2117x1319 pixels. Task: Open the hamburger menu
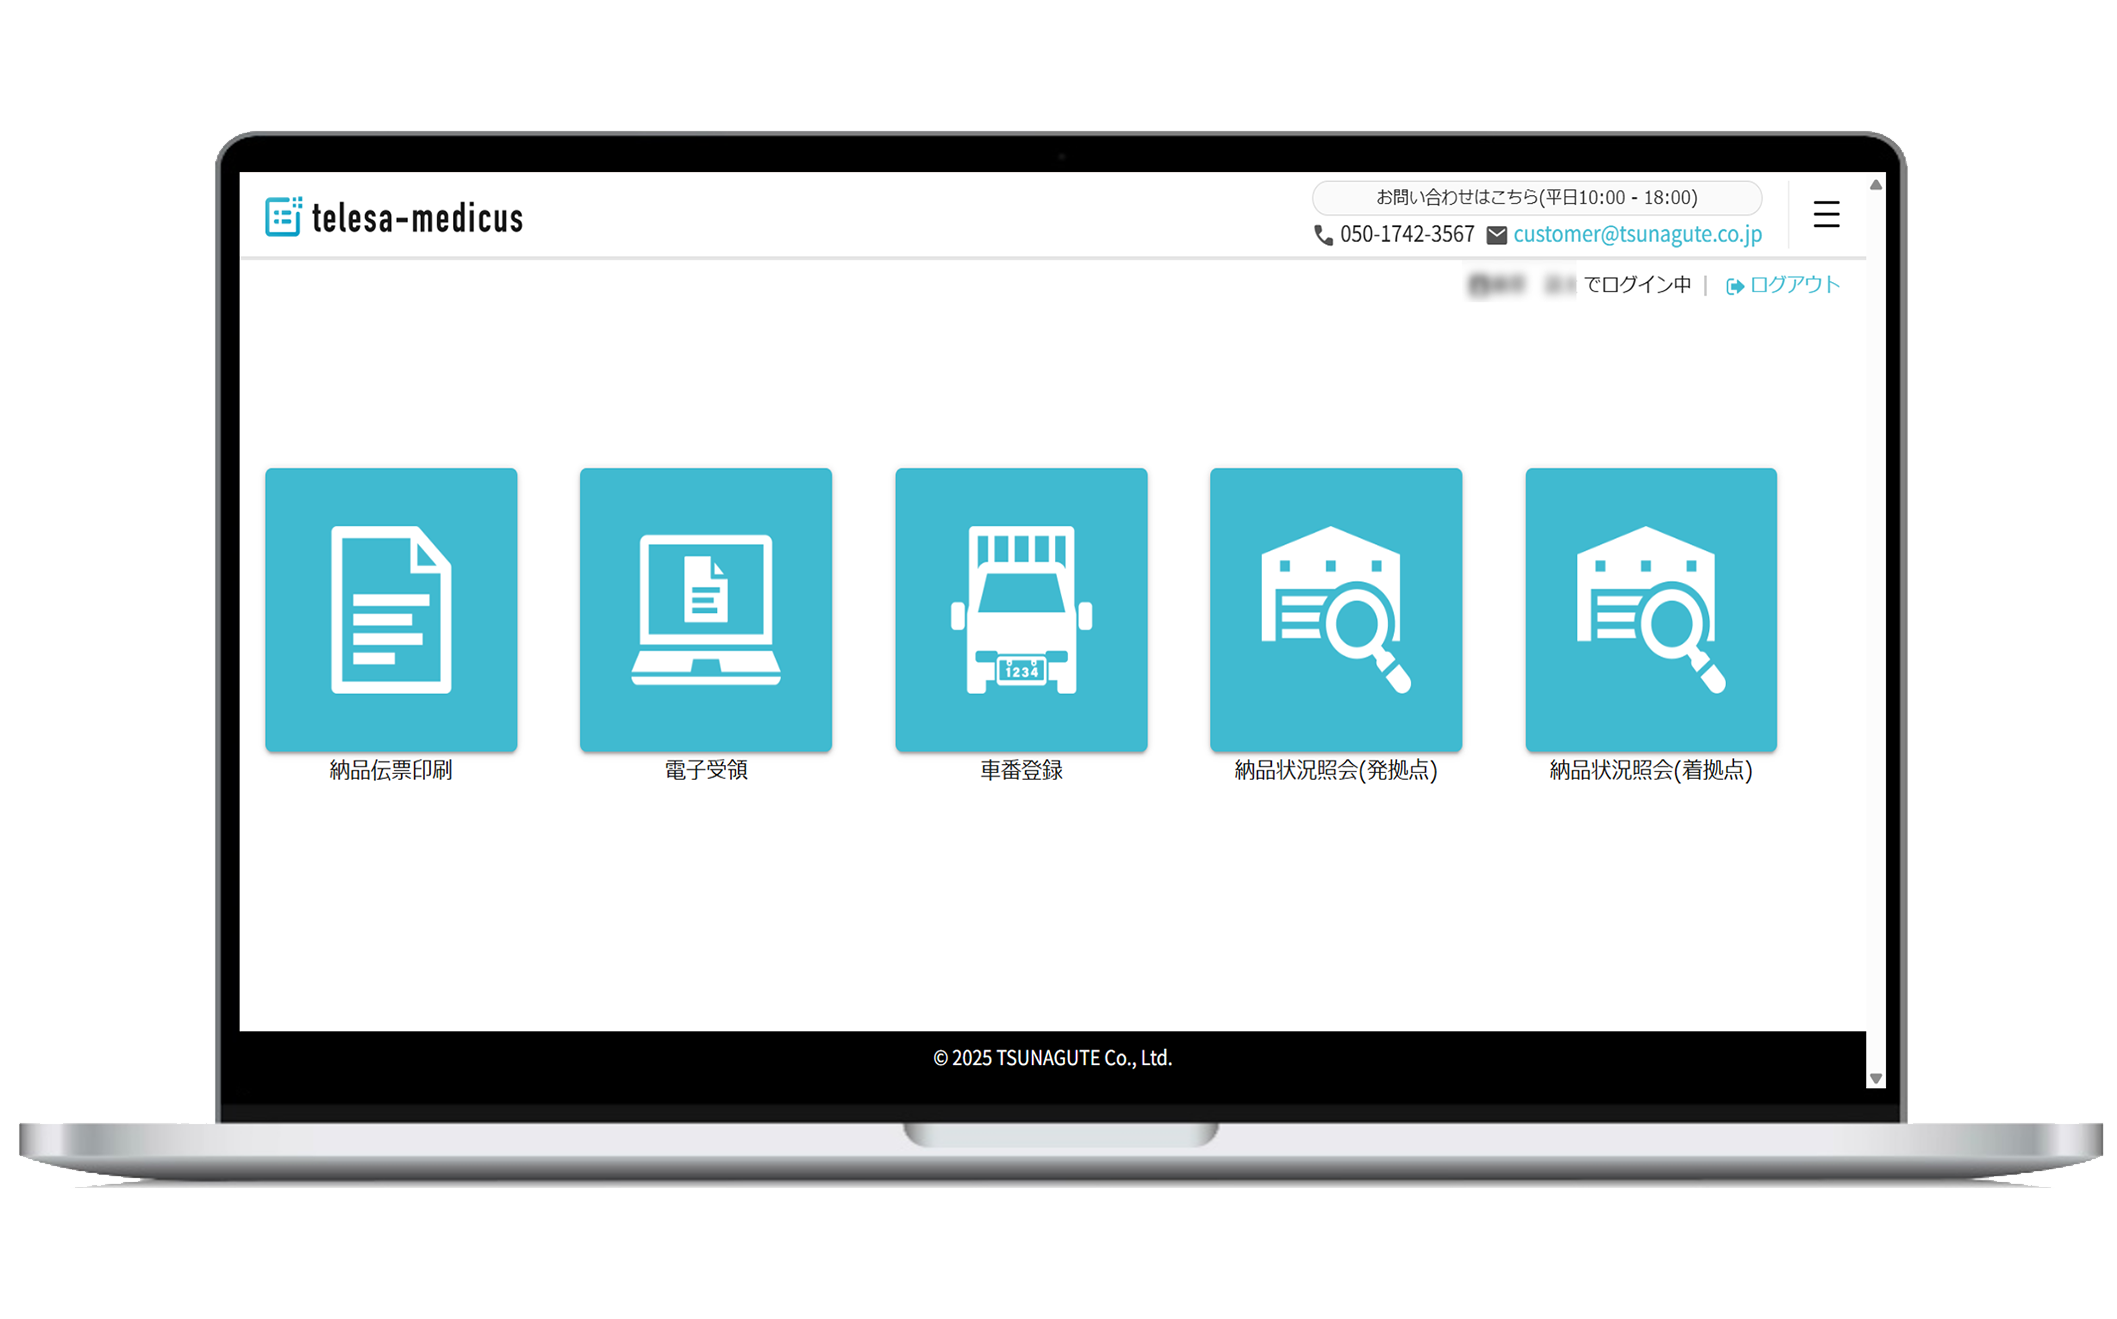click(1826, 214)
